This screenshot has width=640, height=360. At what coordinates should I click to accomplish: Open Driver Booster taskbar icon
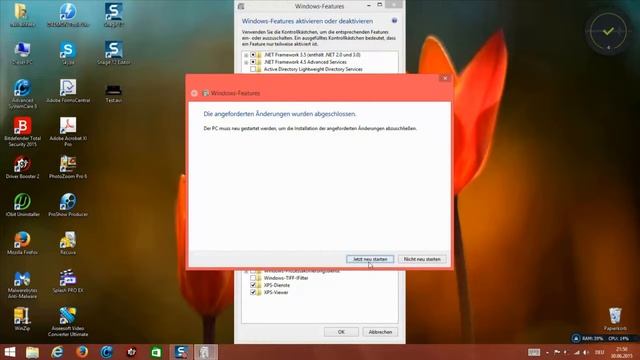(x=131, y=352)
